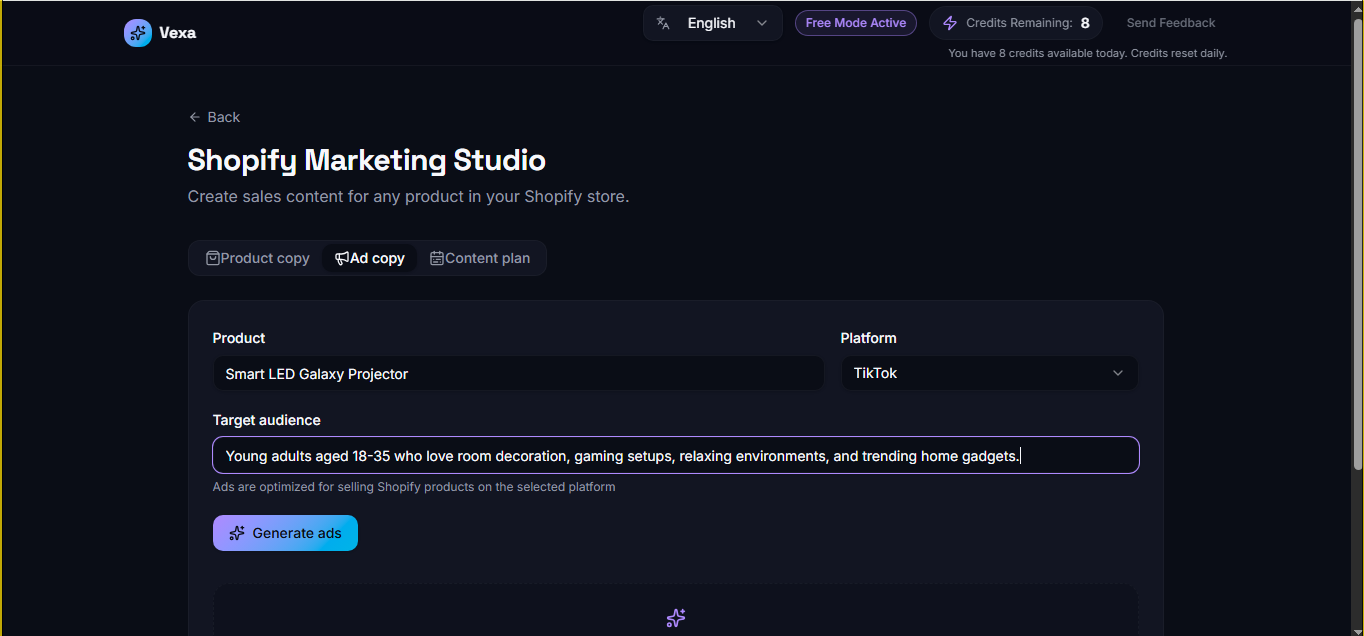
Task: Click the back arrow icon
Action: coord(195,117)
